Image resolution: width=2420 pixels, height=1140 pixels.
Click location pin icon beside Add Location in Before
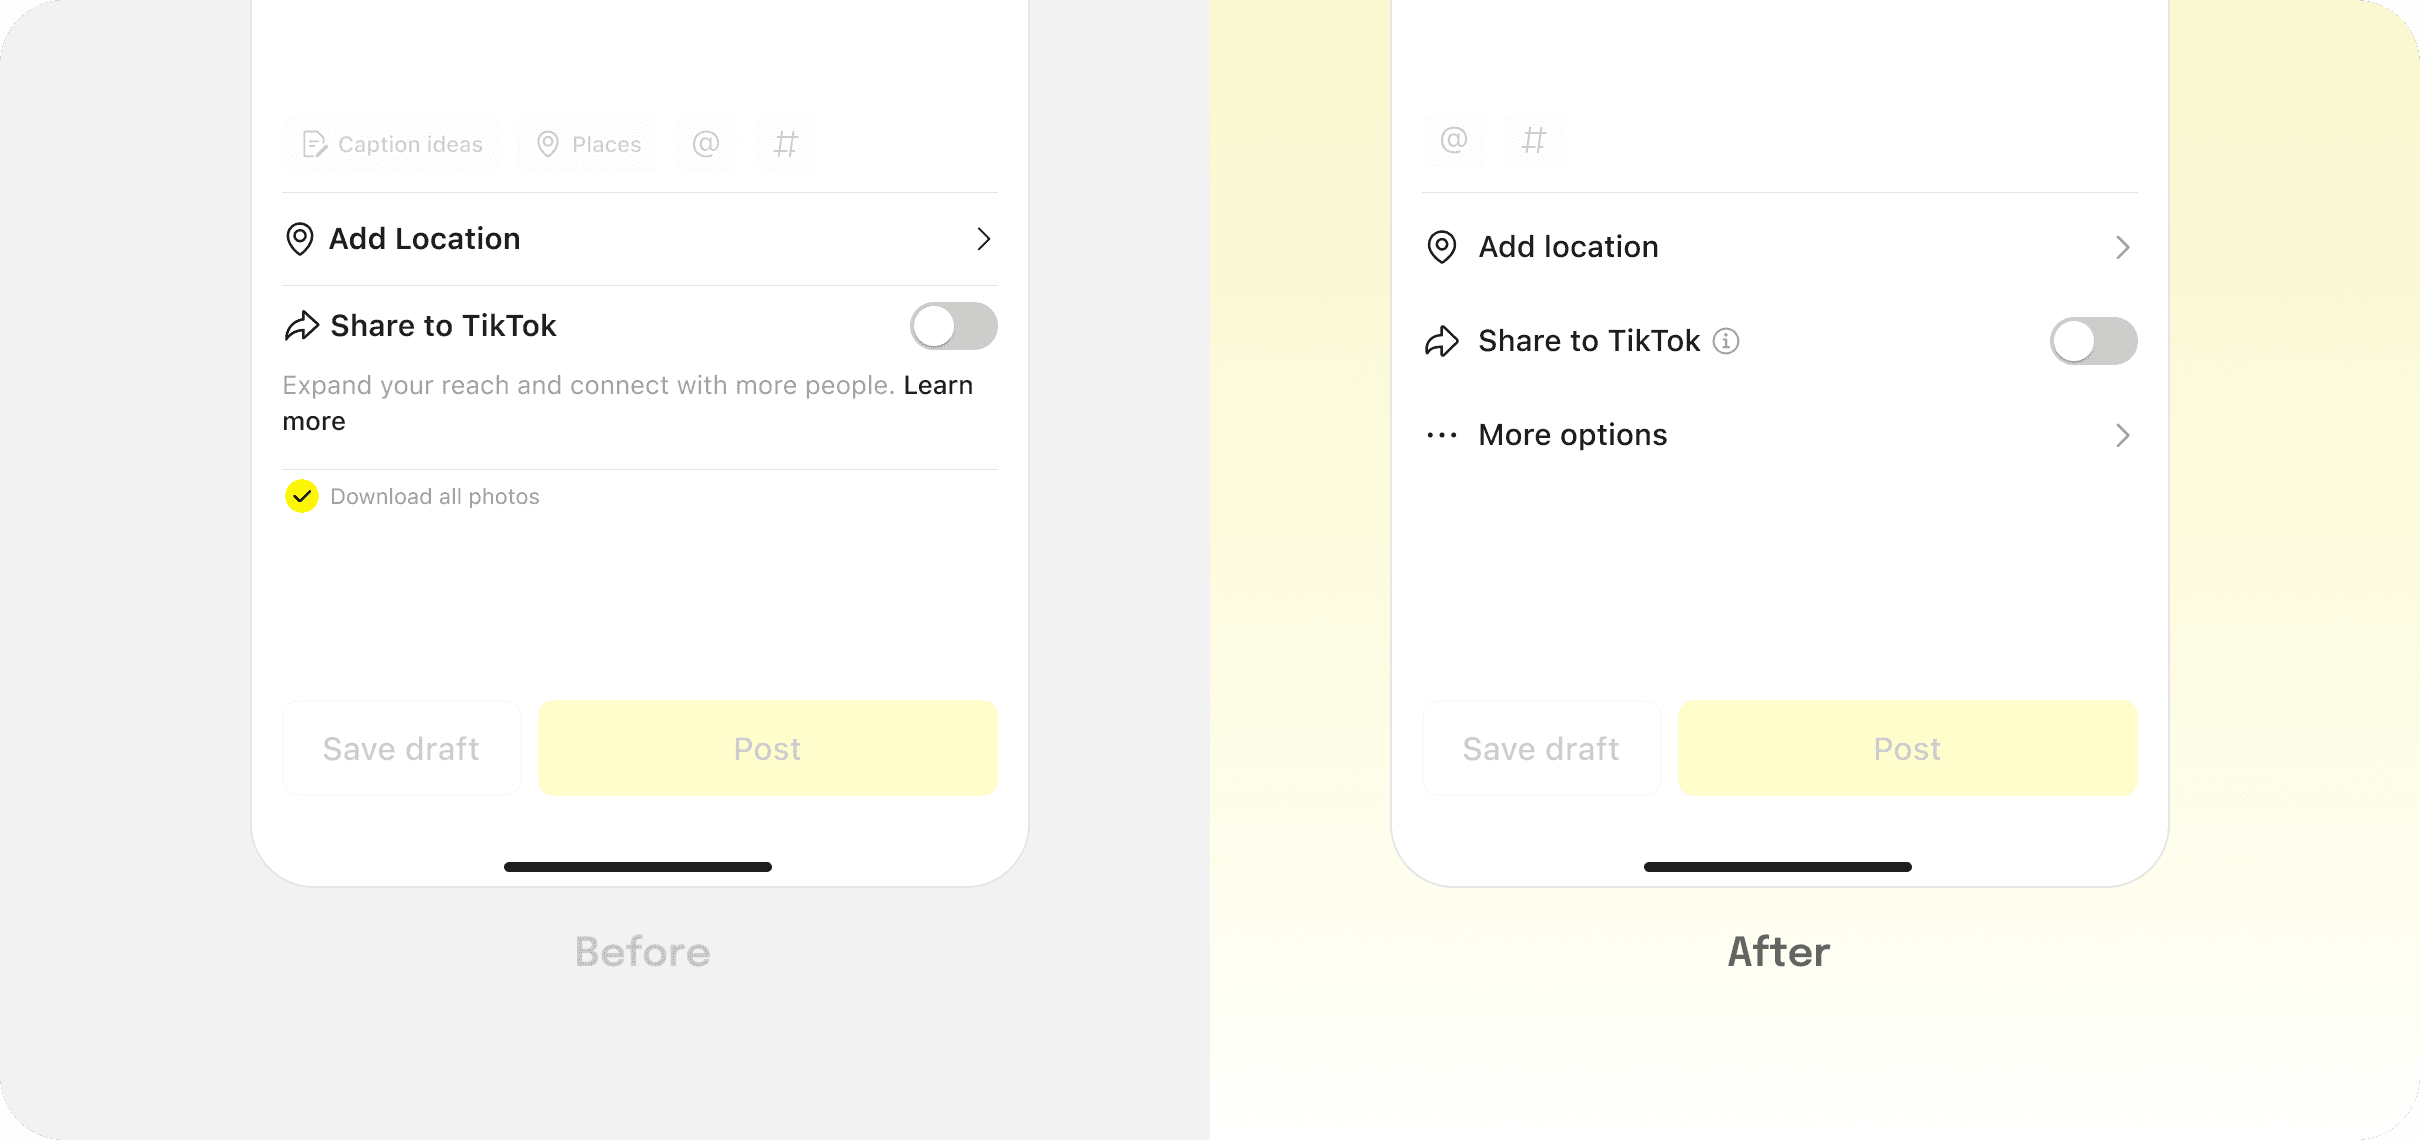click(x=300, y=239)
